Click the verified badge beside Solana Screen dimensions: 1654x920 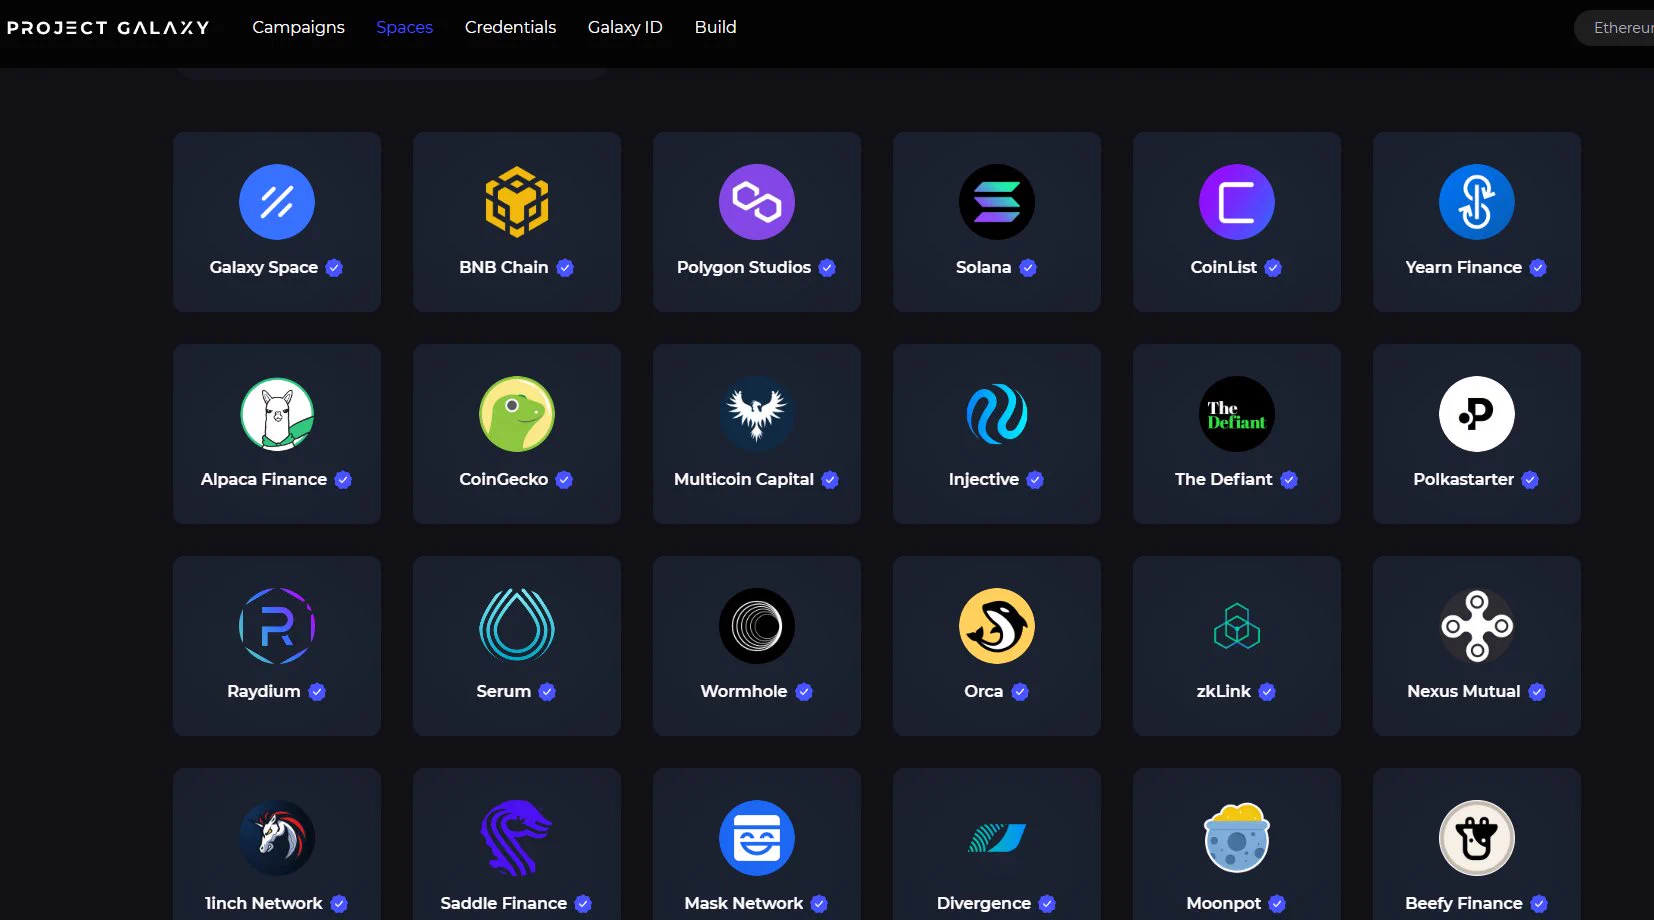click(1028, 268)
